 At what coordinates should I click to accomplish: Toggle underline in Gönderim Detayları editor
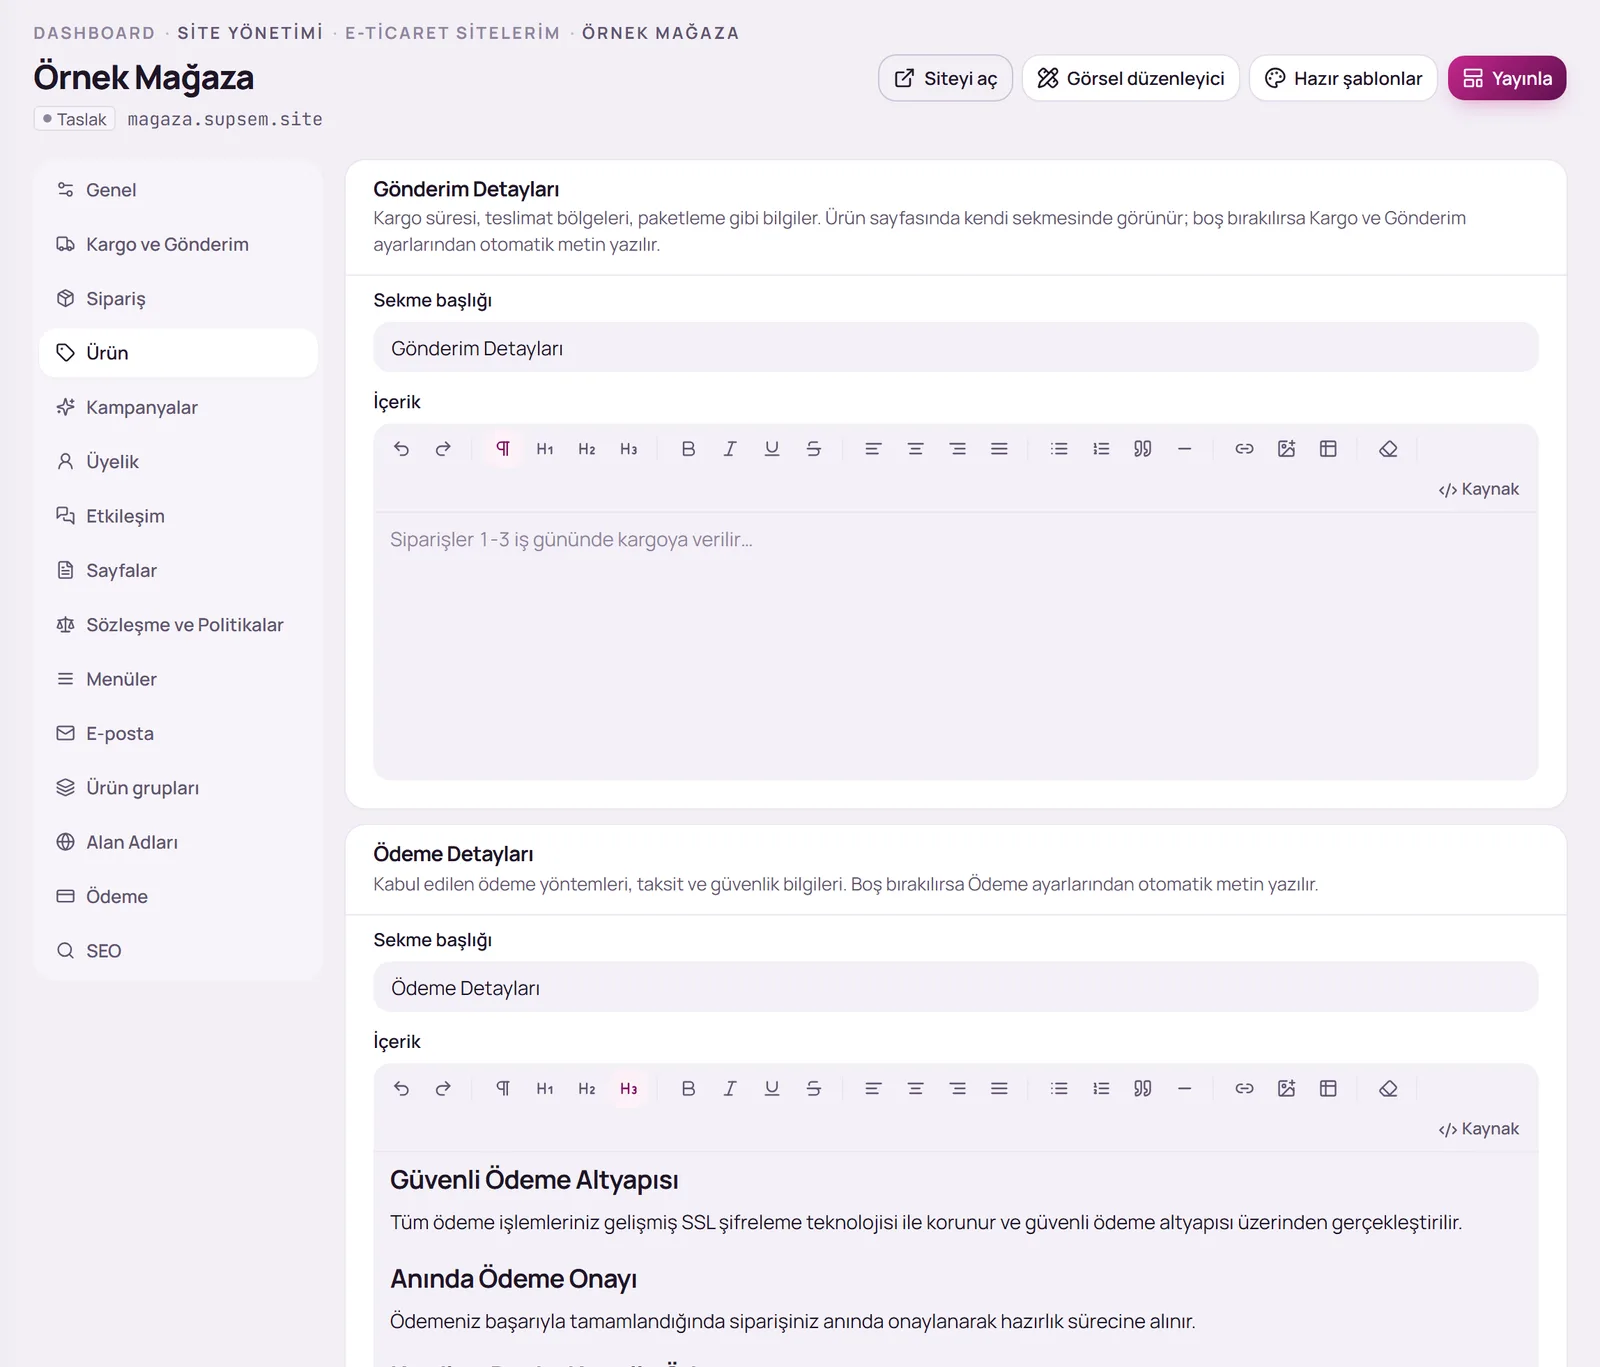772,449
